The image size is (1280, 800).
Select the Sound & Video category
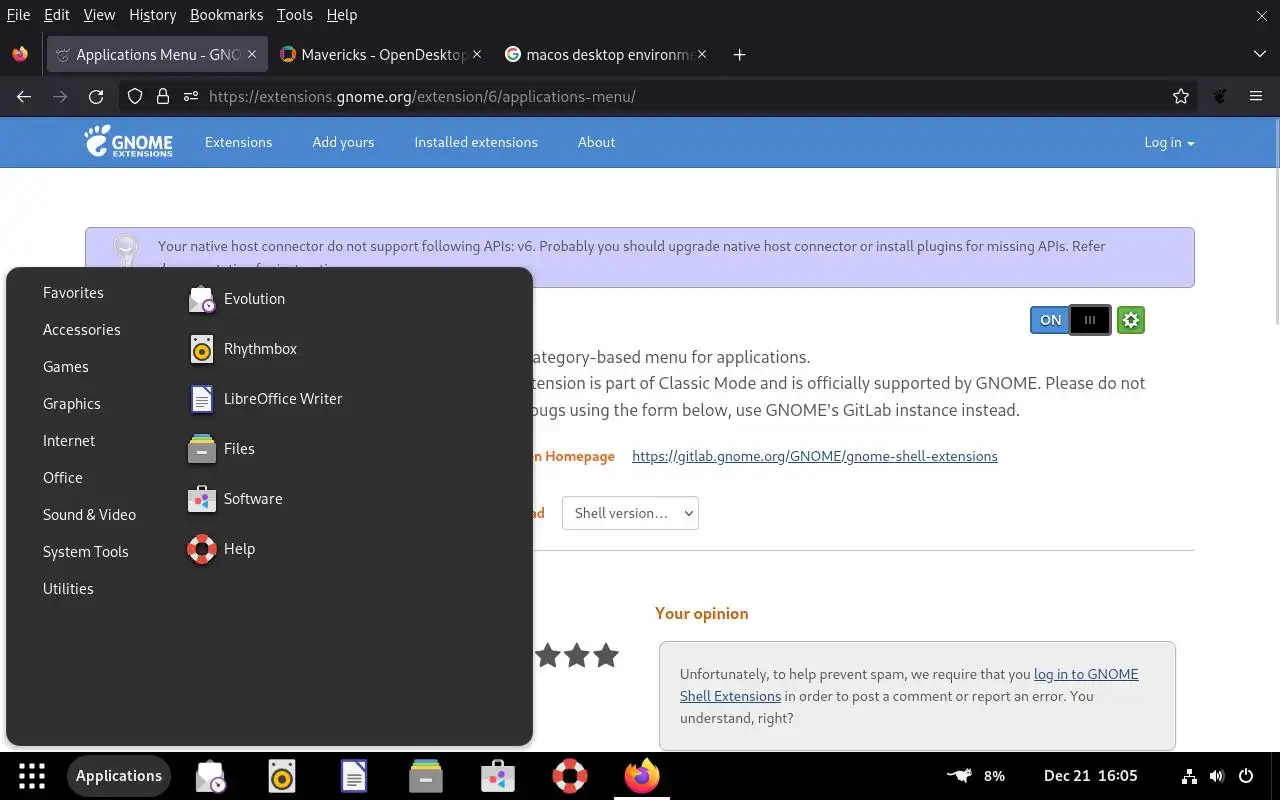[89, 515]
